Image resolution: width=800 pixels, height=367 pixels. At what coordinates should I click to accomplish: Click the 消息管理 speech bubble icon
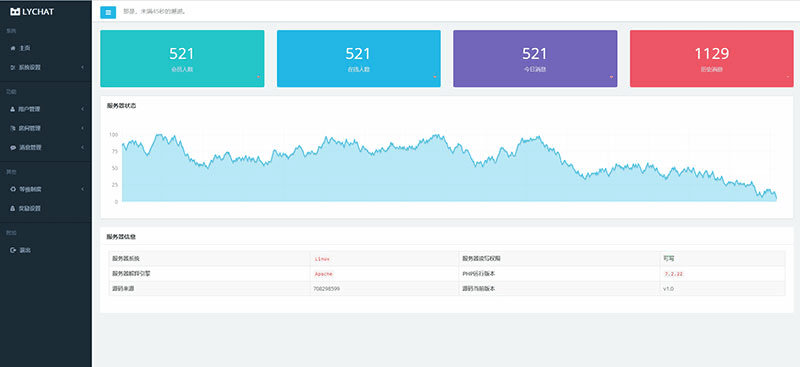click(13, 148)
